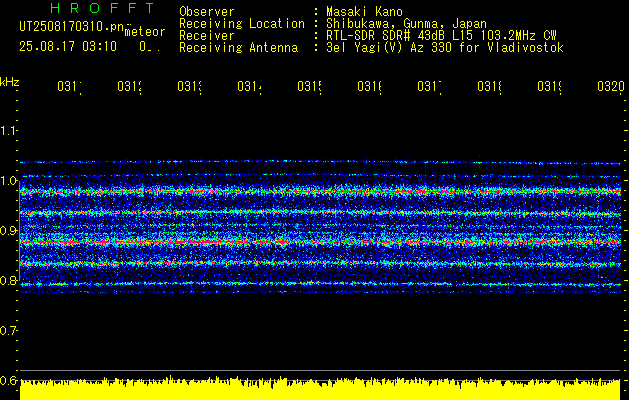Click the fifth time marker from left
629x400 pixels.
pos(310,86)
